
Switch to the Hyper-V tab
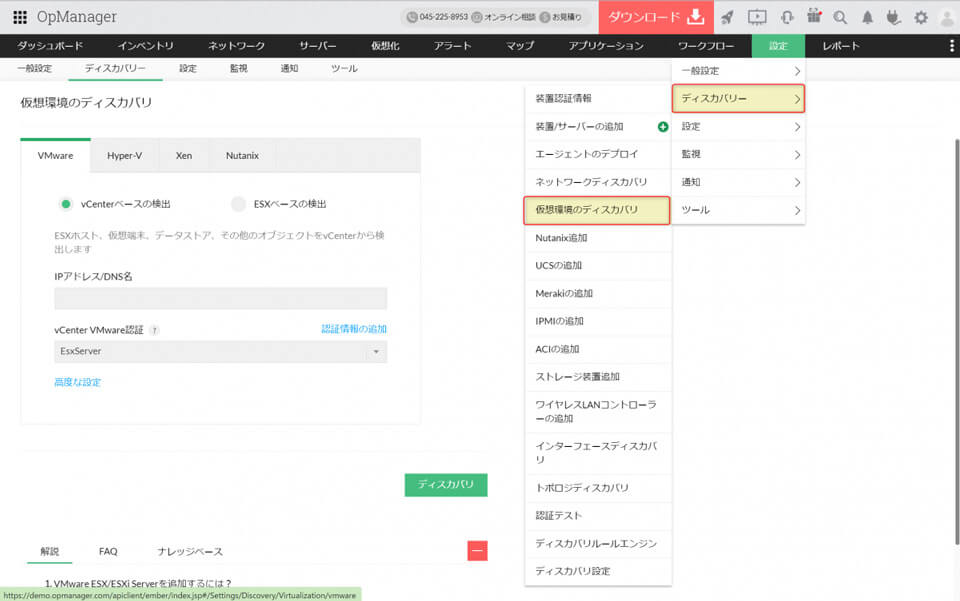124,155
